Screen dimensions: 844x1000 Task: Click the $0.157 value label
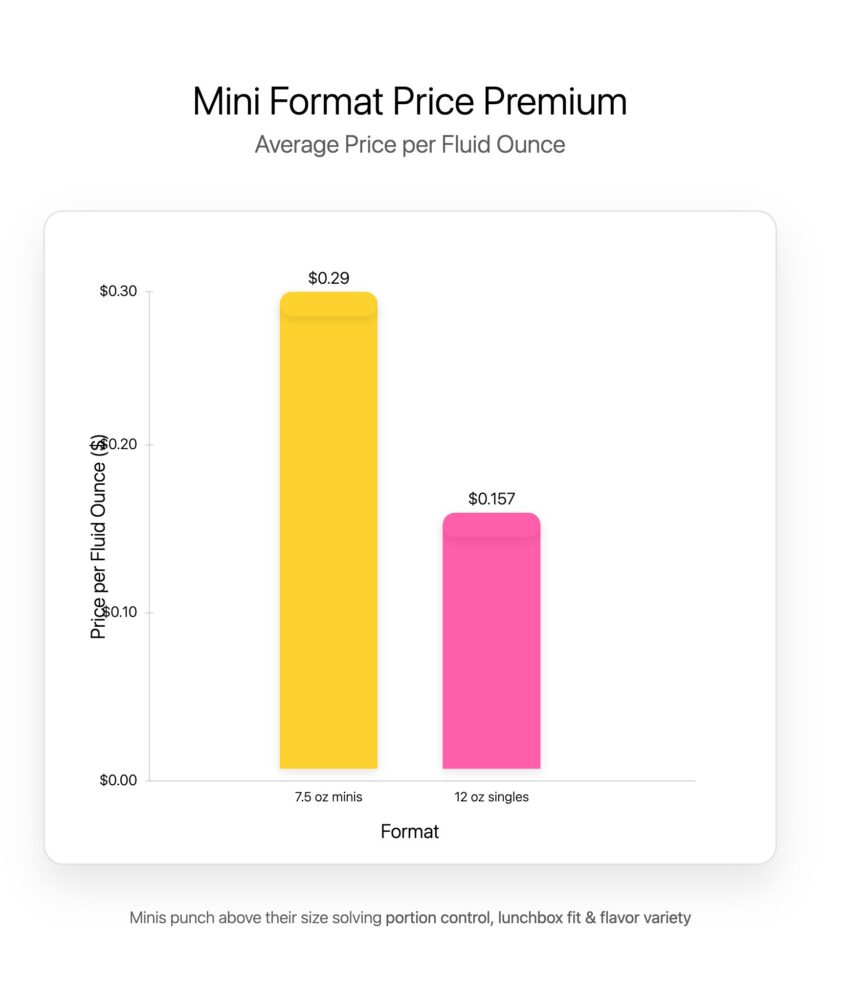point(491,498)
